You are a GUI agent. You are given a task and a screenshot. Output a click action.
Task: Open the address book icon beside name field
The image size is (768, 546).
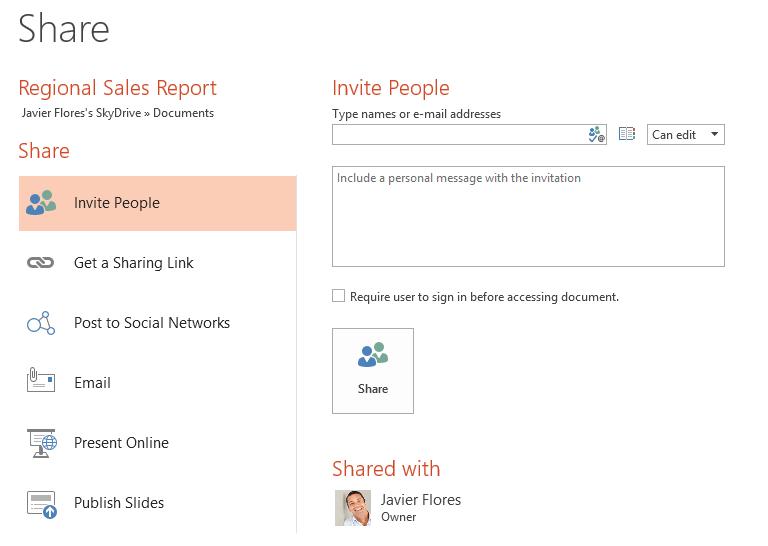tap(627, 134)
